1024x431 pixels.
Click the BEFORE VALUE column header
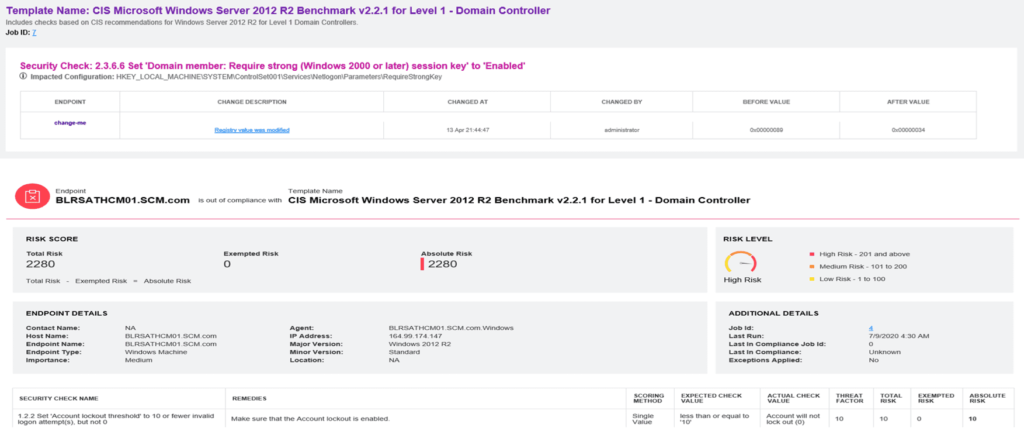[x=766, y=102]
